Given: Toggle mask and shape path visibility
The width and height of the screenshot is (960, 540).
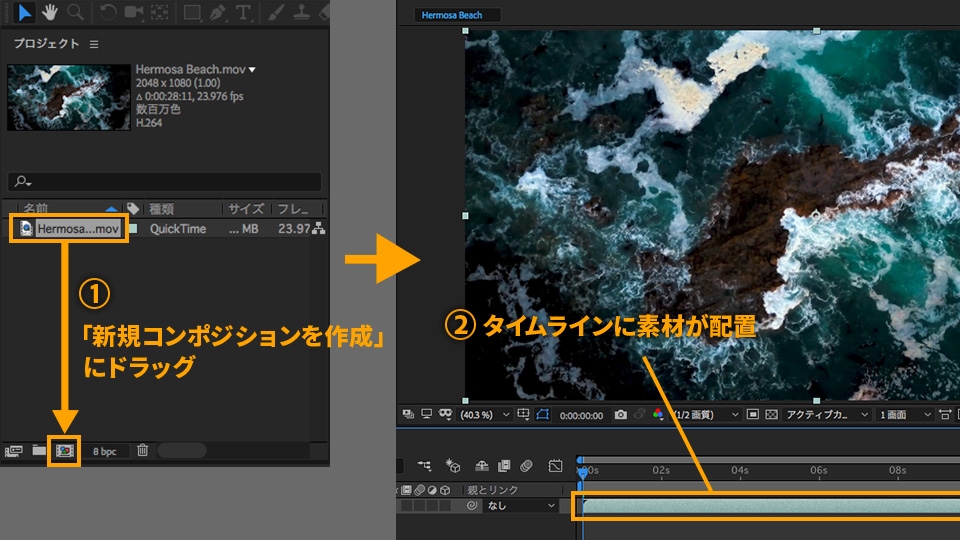Looking at the screenshot, I should [542, 414].
